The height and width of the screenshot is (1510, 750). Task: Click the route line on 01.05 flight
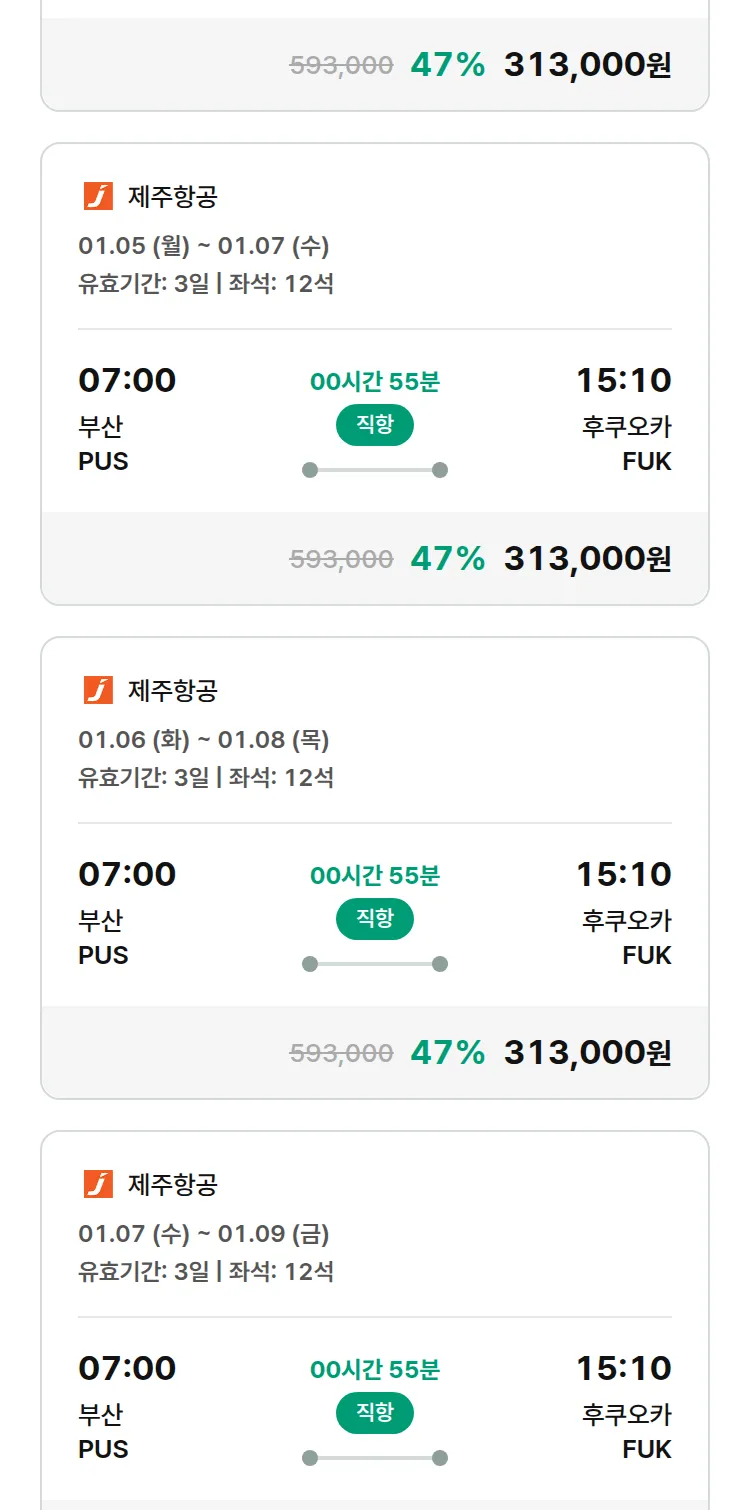[x=375, y=470]
